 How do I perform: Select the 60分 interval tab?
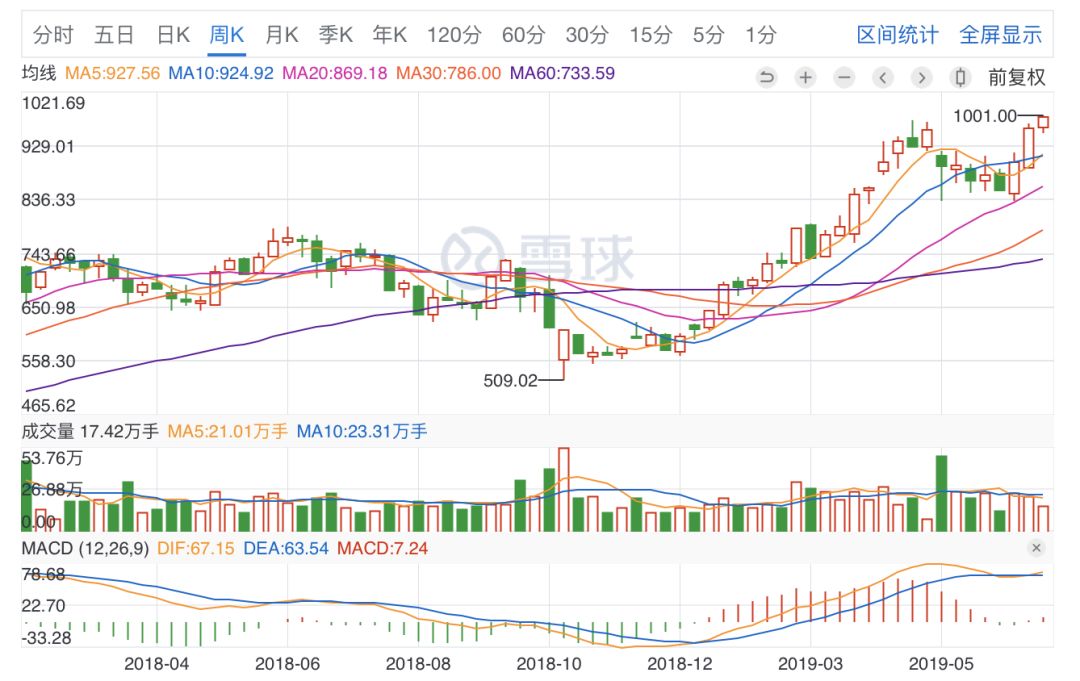pos(523,35)
